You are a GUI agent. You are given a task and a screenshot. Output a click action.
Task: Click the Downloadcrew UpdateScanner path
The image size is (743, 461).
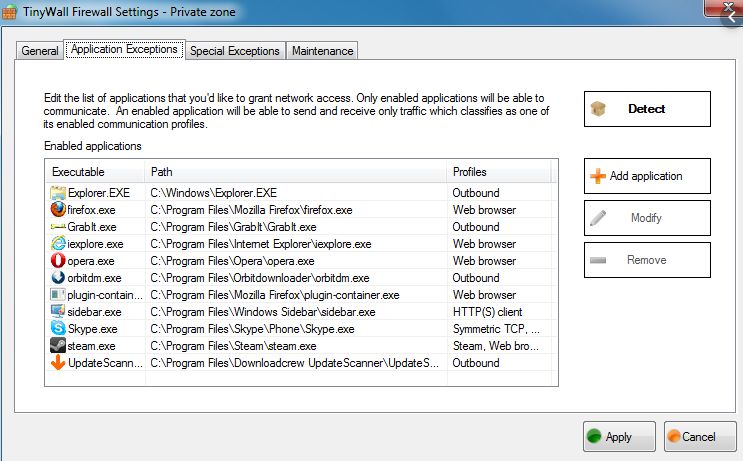pyautogui.click(x=294, y=363)
